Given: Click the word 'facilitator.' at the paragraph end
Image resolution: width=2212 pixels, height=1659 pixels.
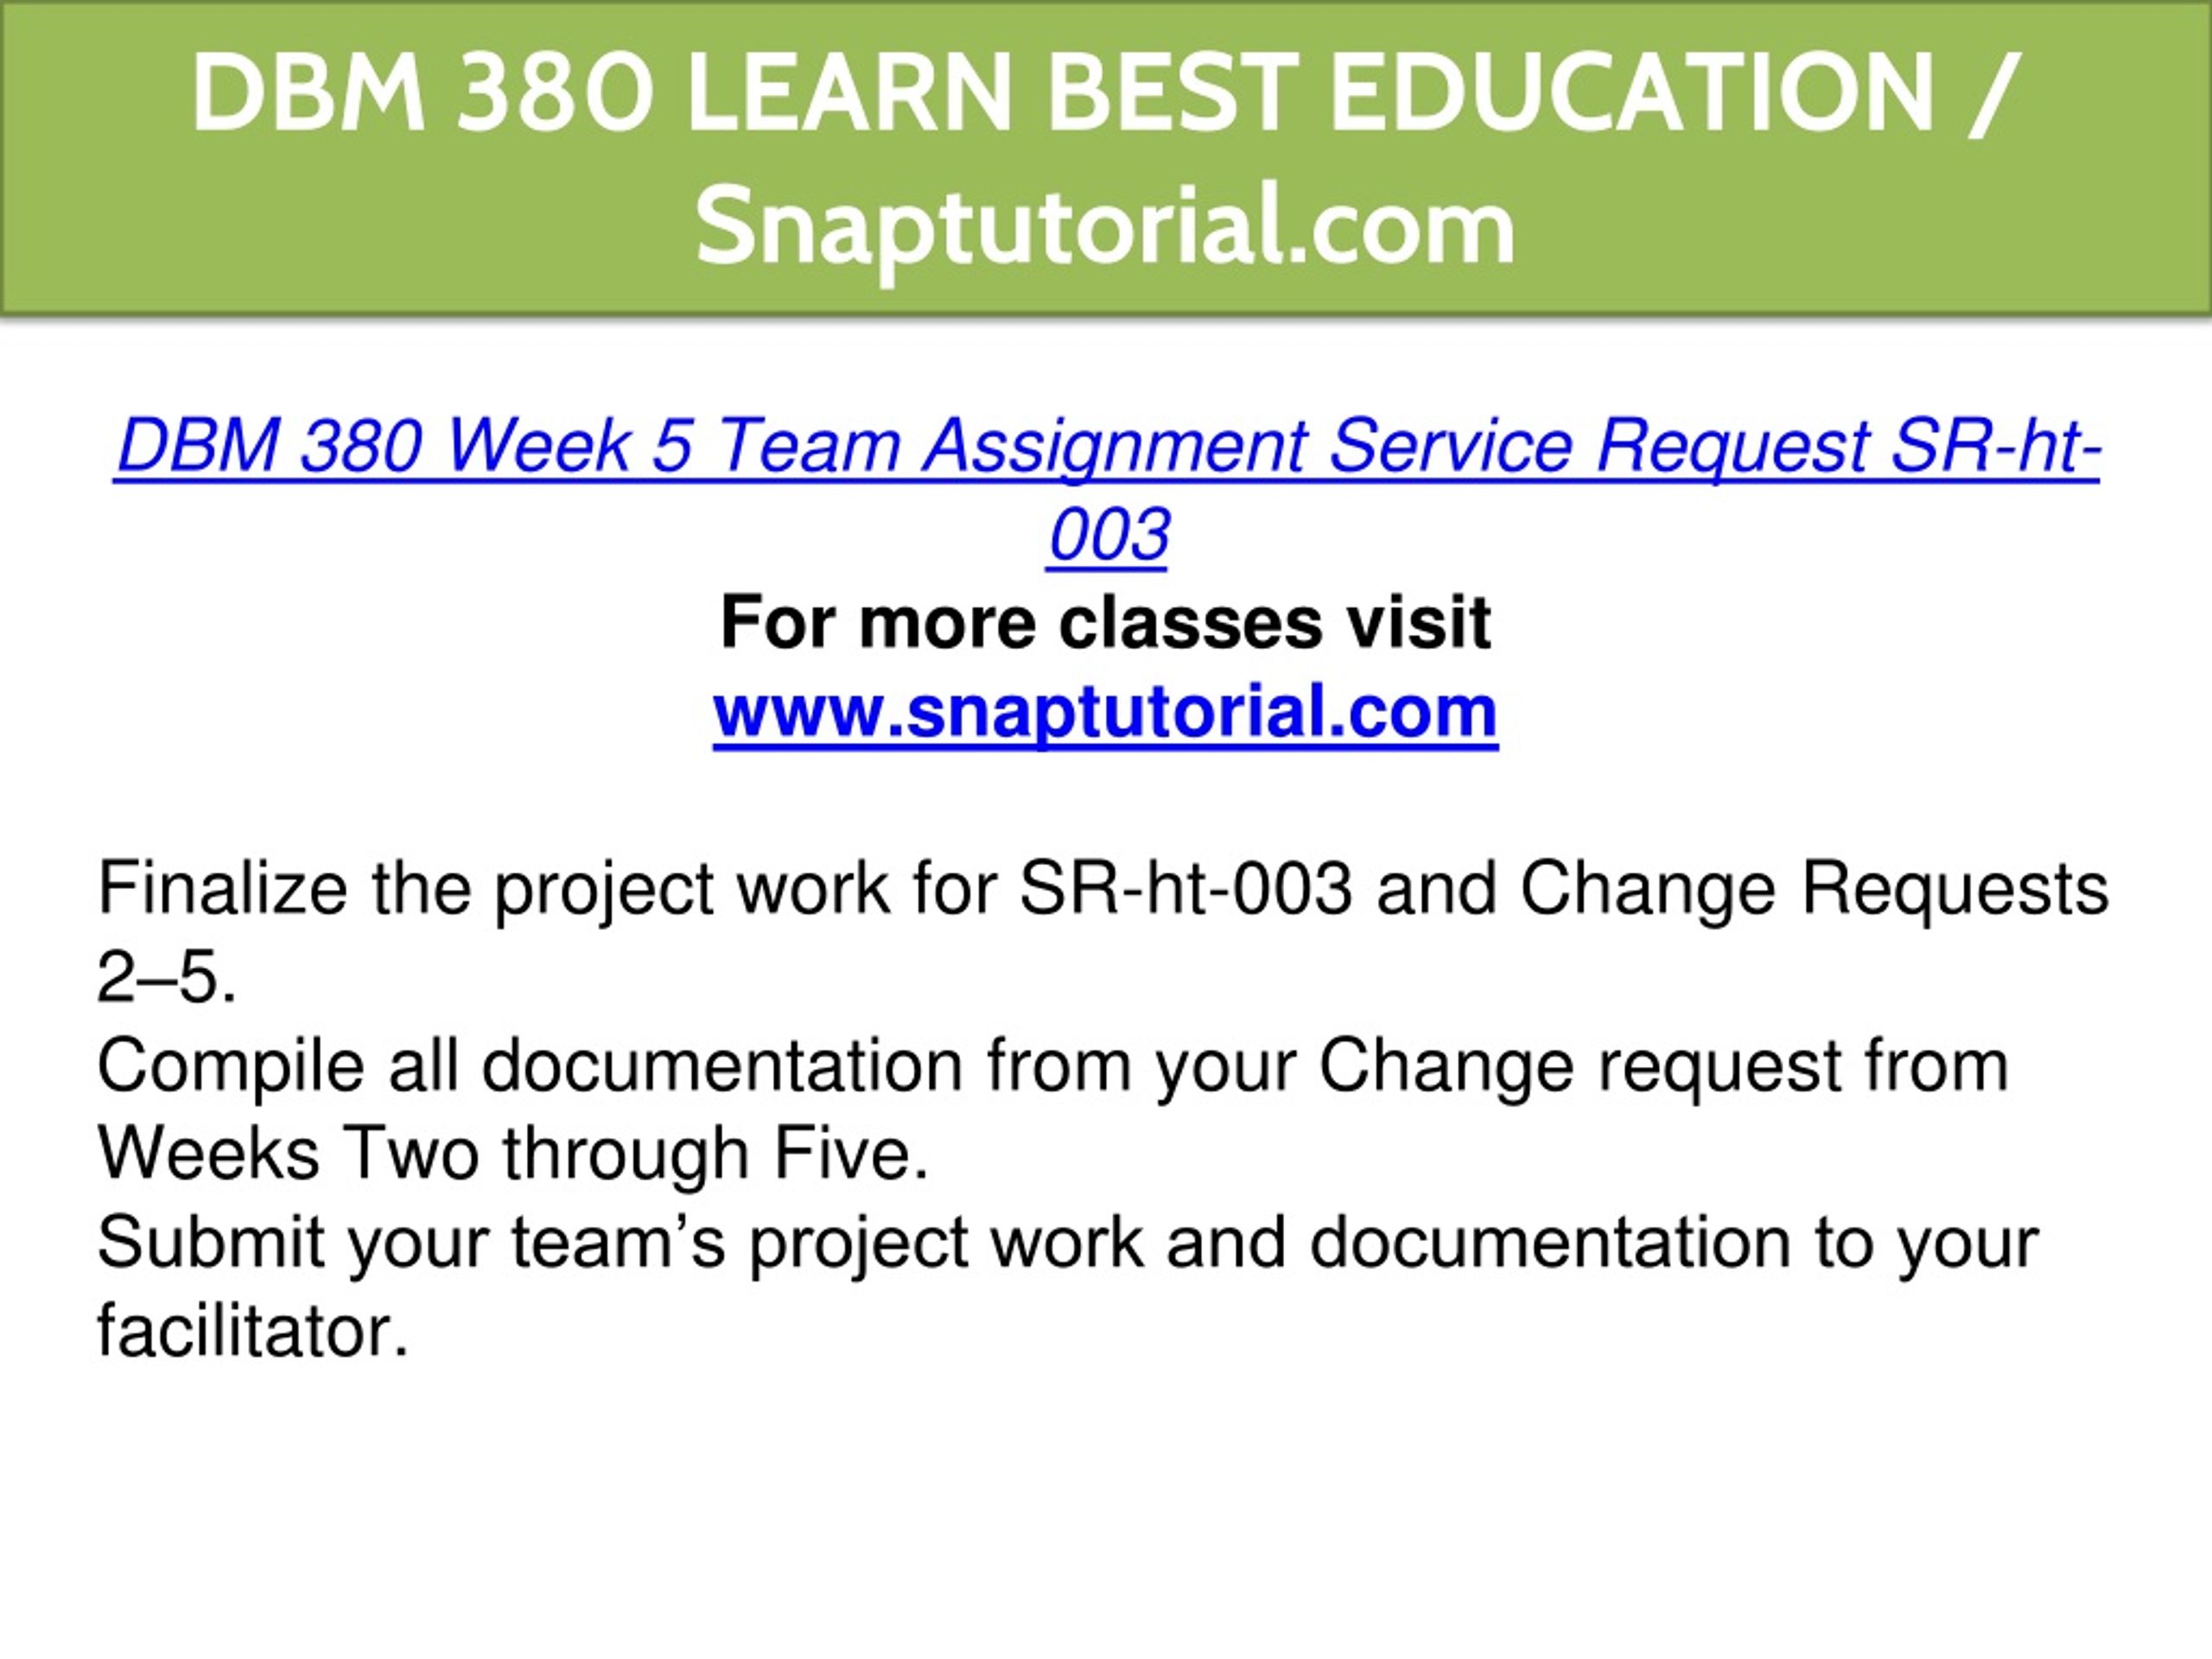Looking at the screenshot, I should pyautogui.click(x=253, y=1332).
